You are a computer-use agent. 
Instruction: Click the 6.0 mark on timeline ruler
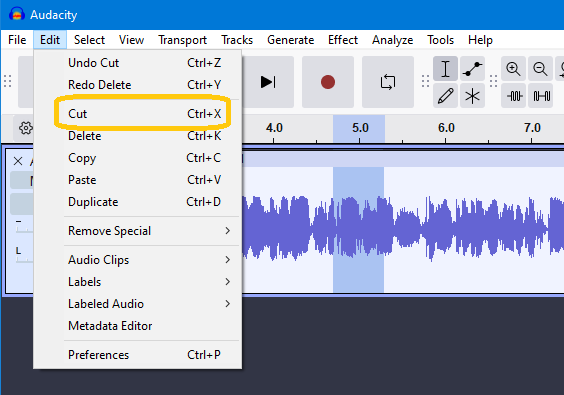[x=446, y=128]
